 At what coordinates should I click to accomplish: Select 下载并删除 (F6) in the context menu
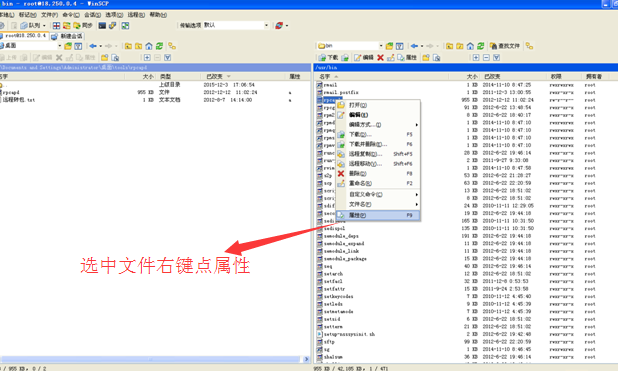pyautogui.click(x=378, y=144)
